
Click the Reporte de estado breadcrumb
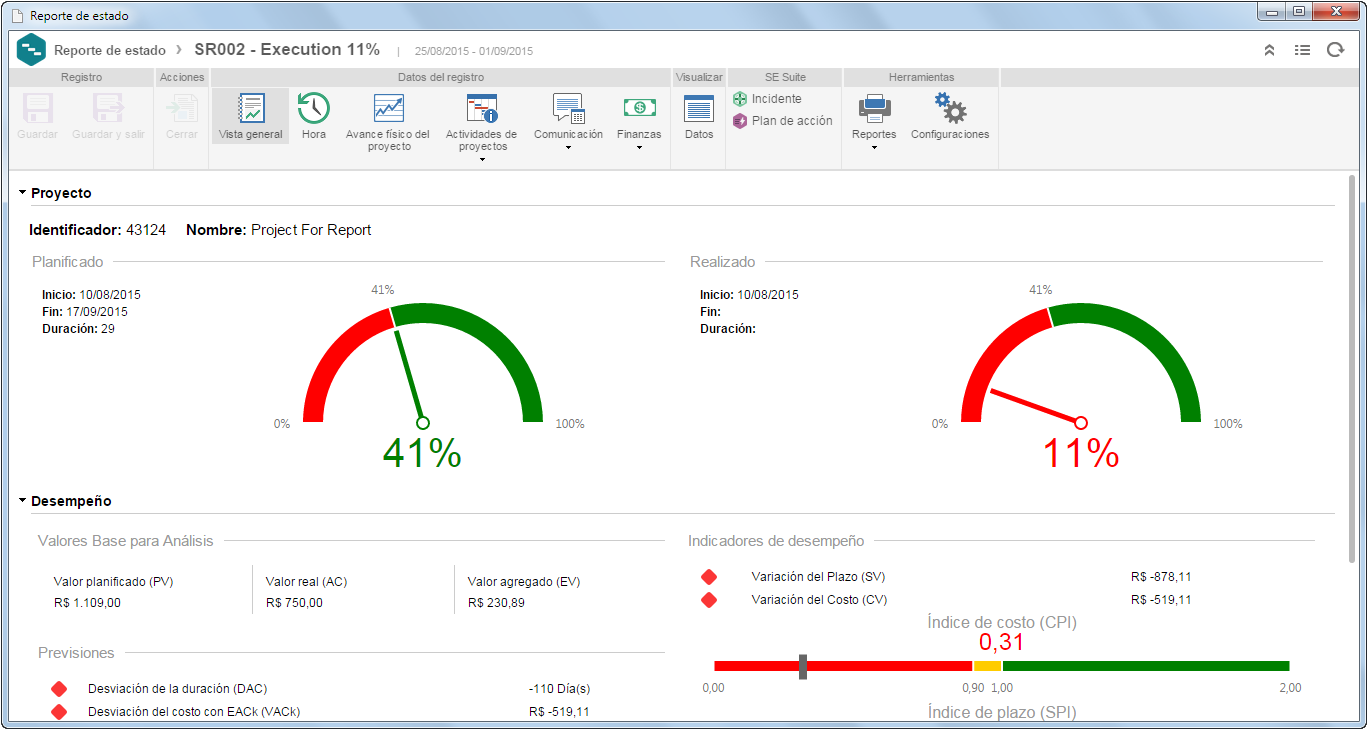[x=110, y=50]
